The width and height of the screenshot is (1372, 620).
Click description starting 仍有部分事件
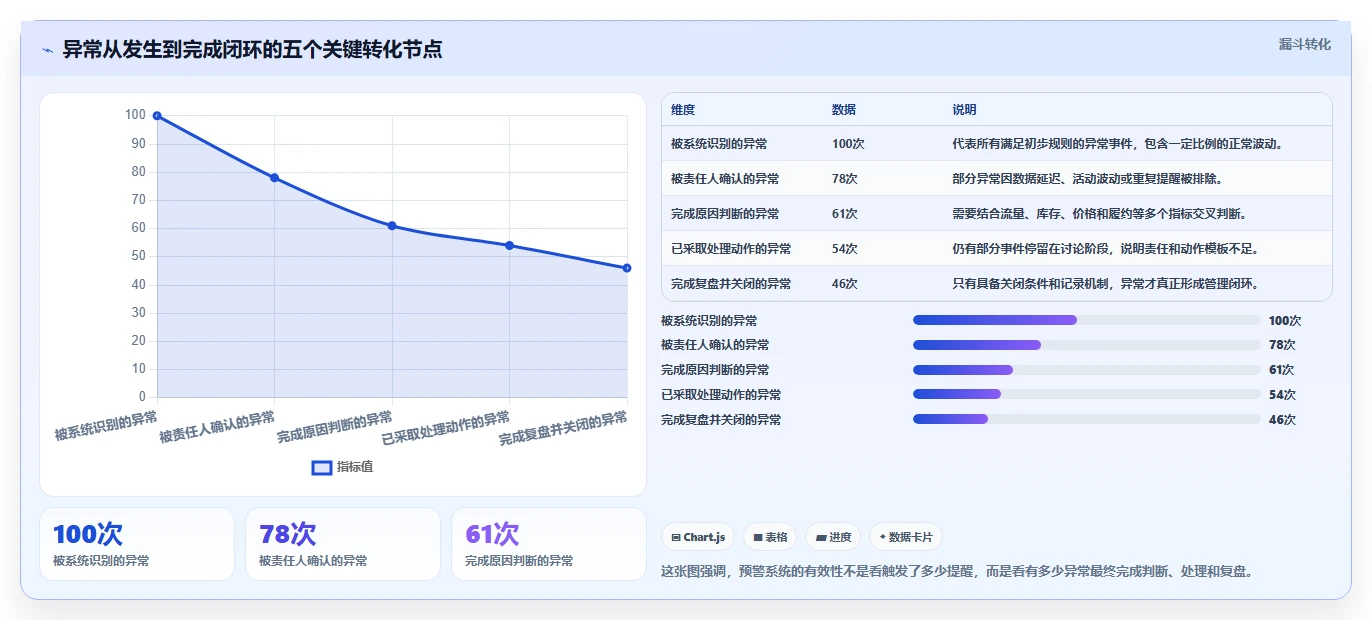[x=1105, y=249]
